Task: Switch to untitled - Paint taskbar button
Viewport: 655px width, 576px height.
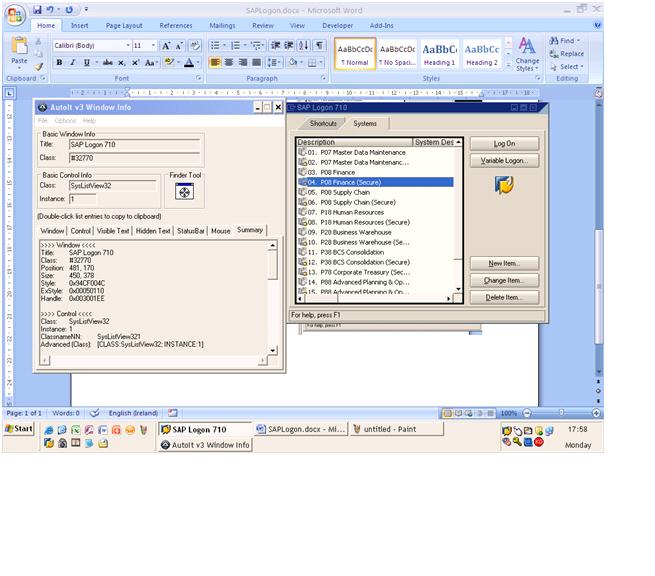Action: (396, 429)
